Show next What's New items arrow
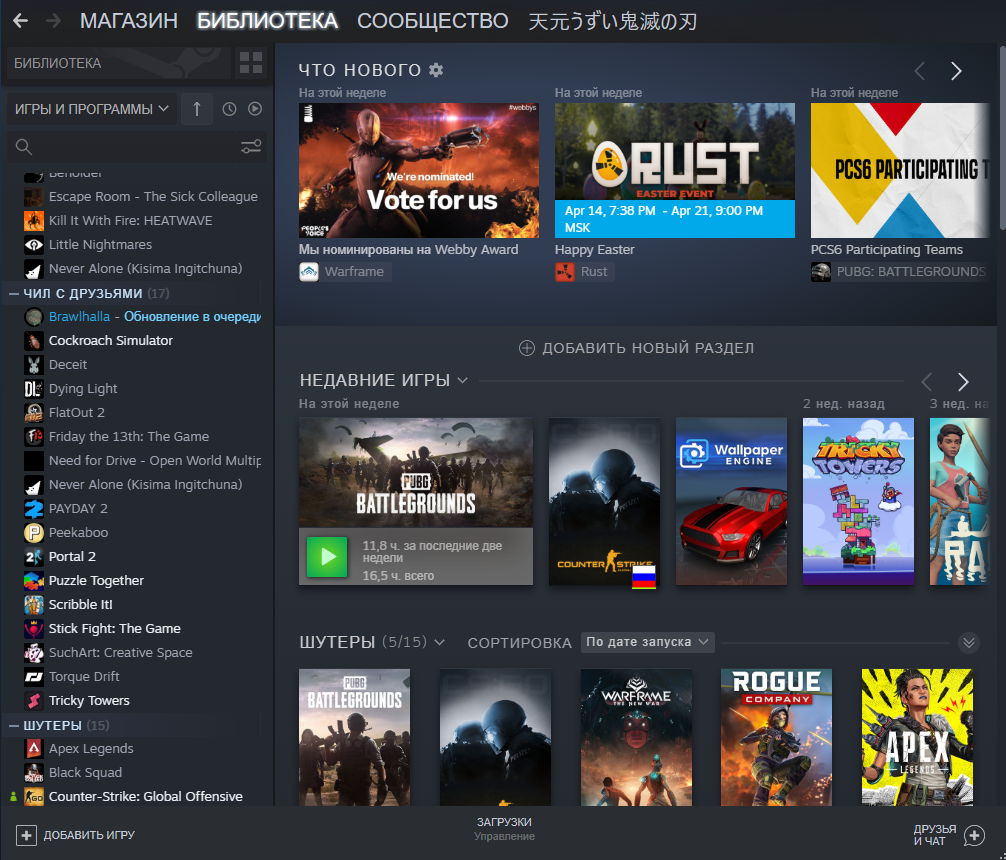The width and height of the screenshot is (1006, 860). point(956,71)
